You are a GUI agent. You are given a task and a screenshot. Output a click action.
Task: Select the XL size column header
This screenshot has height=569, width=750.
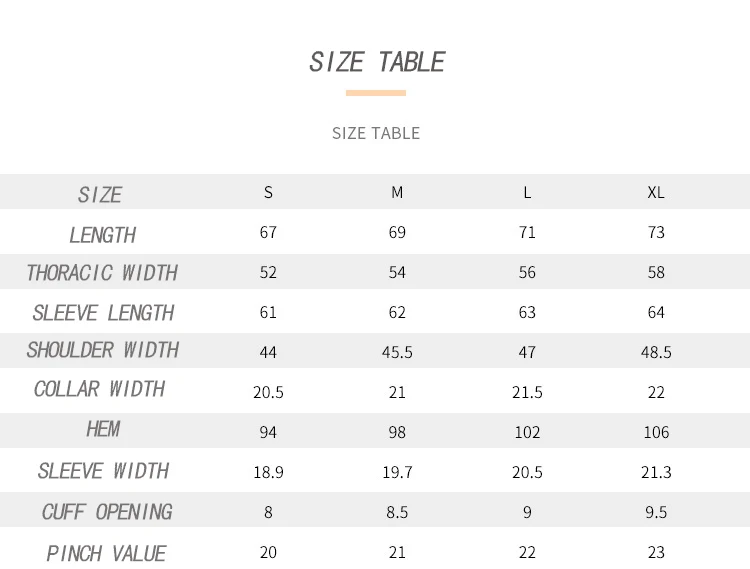tap(656, 192)
